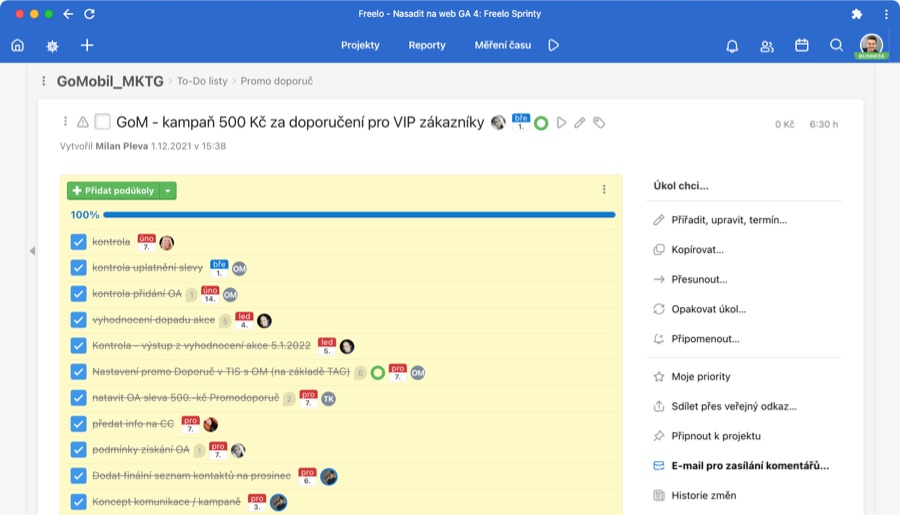Go back with the back arrow
Viewport: 900px width, 515px height.
click(x=68, y=14)
